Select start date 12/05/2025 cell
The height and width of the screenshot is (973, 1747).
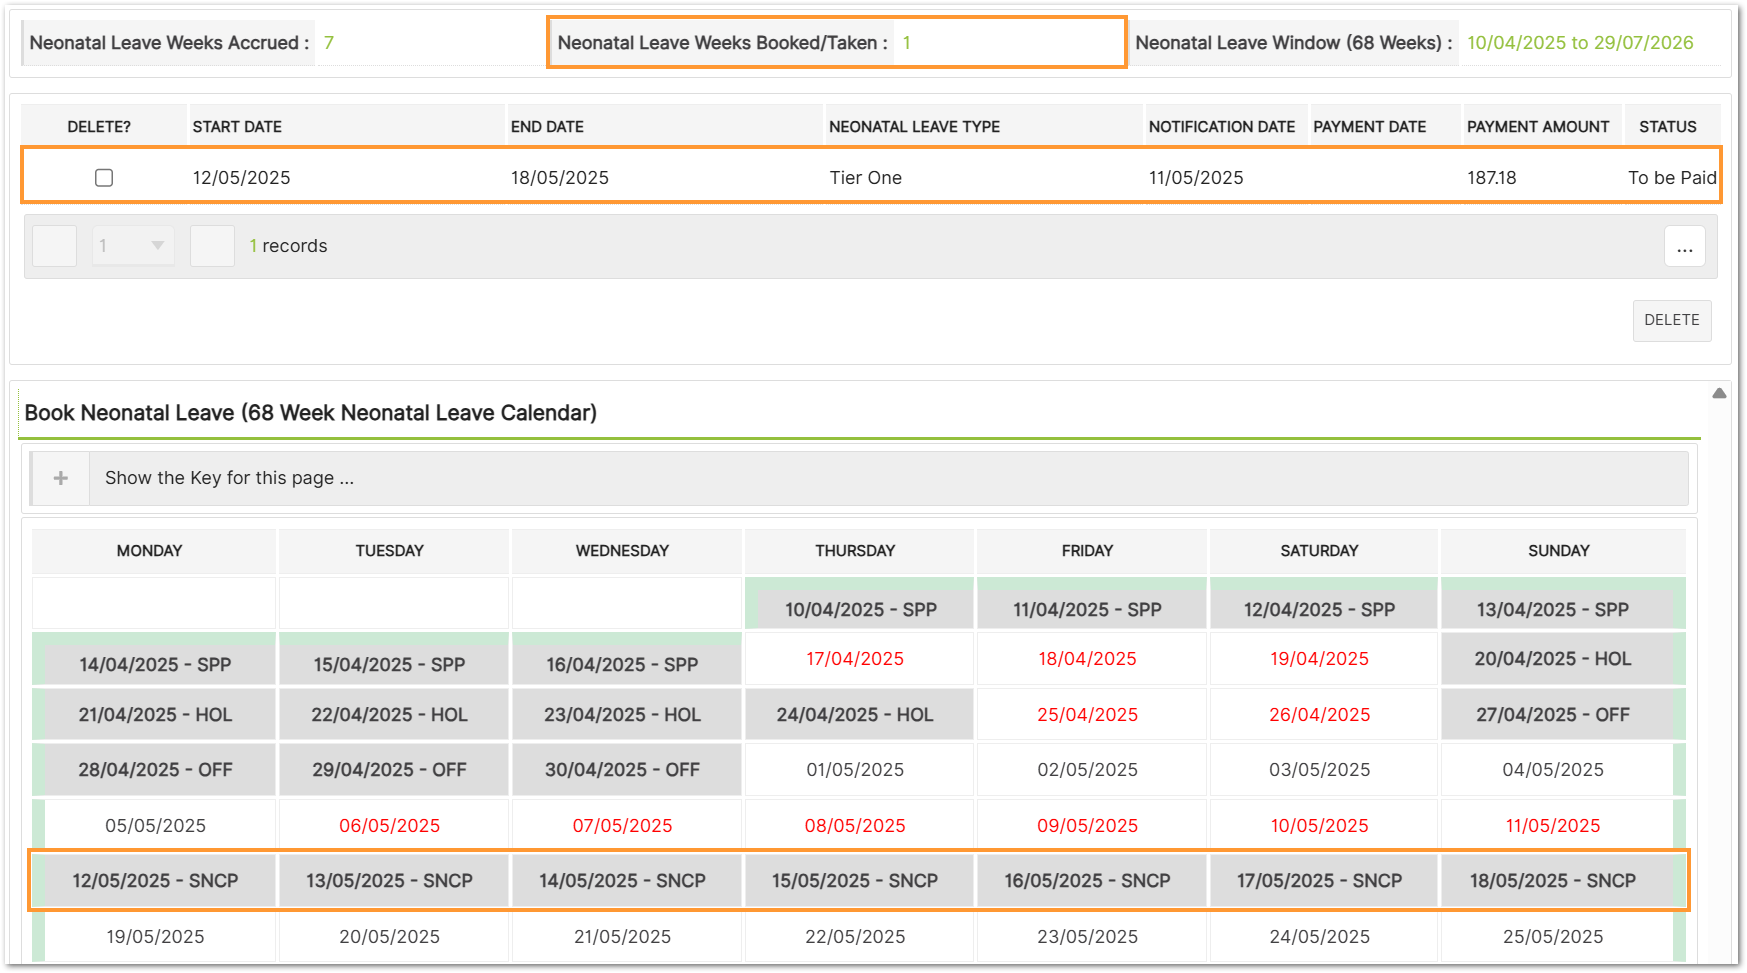242,178
